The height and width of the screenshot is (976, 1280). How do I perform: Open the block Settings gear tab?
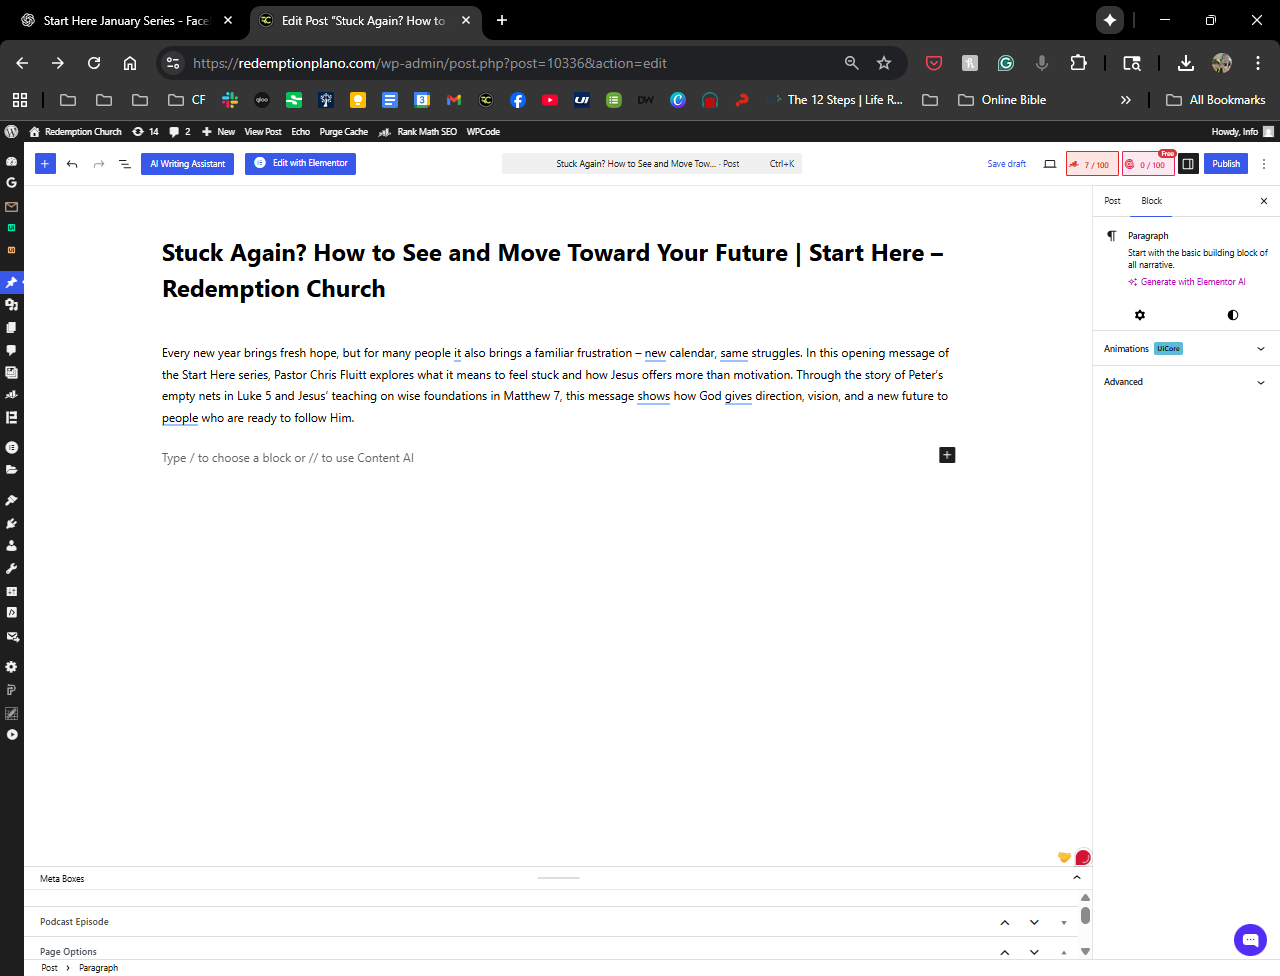pyautogui.click(x=1139, y=315)
